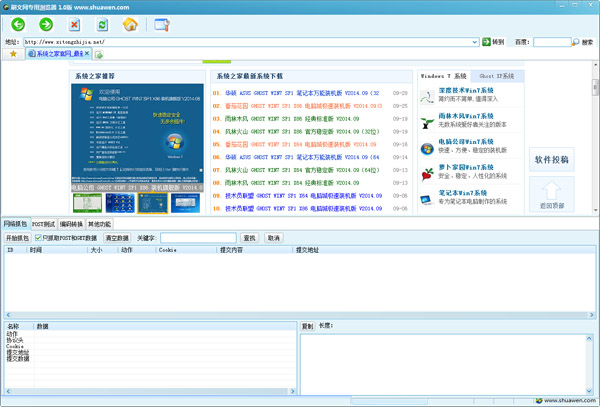
Task: Click the green Forward arrow button
Action: point(46,23)
